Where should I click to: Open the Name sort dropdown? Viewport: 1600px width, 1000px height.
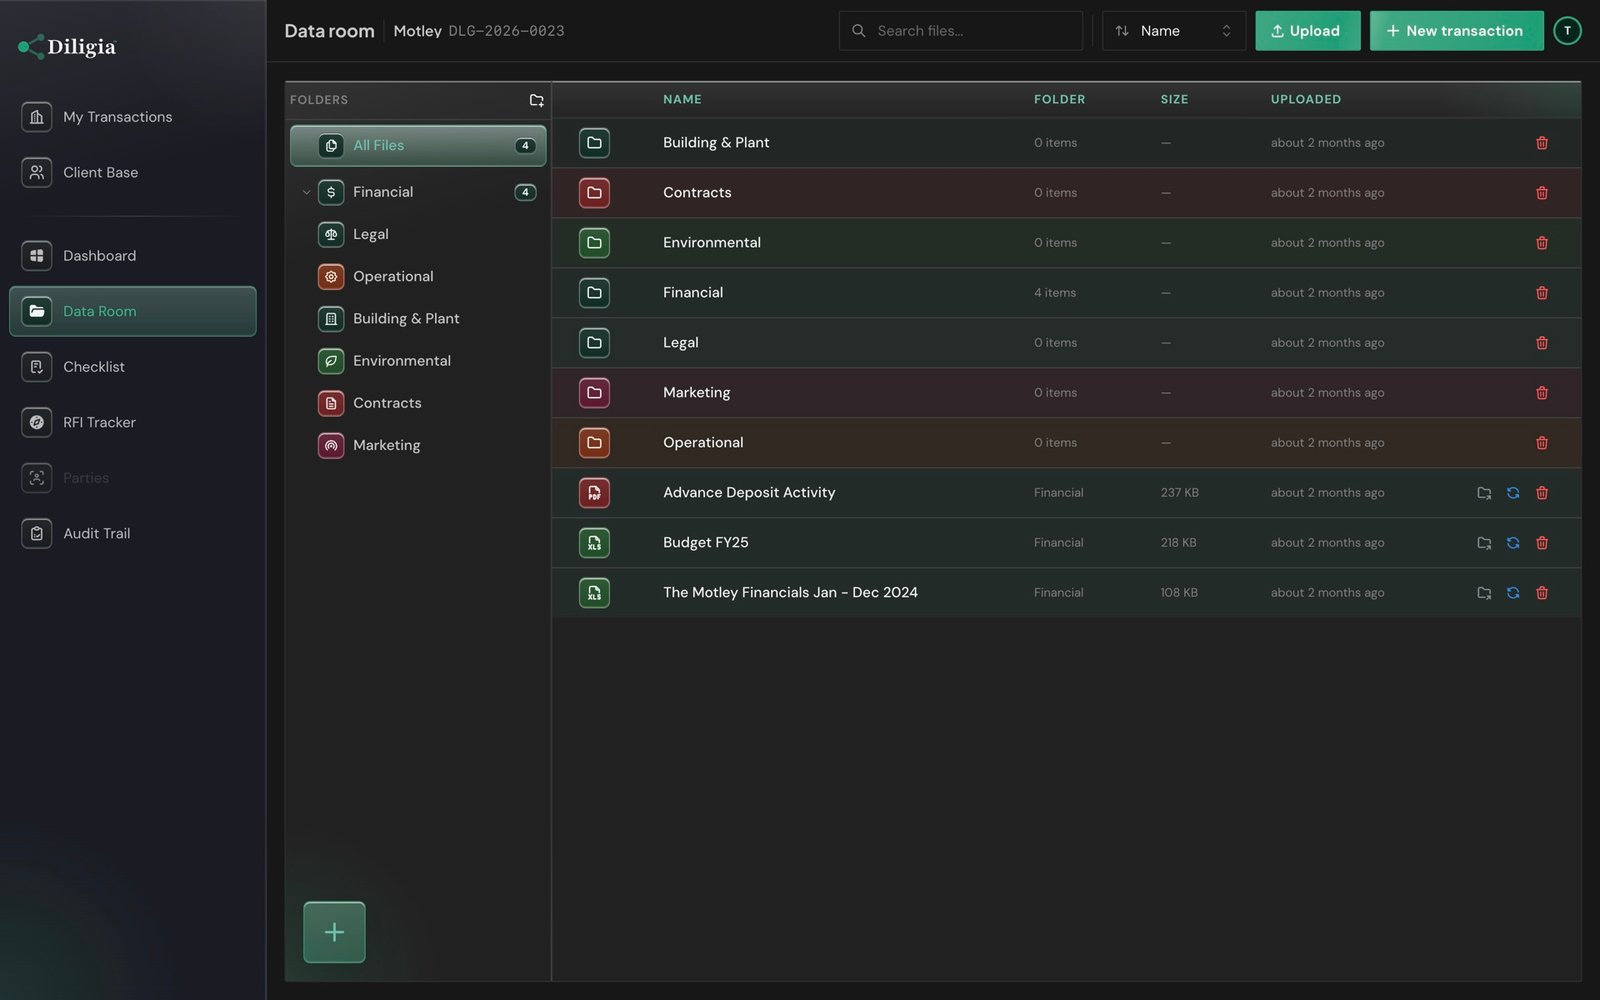coord(1173,31)
